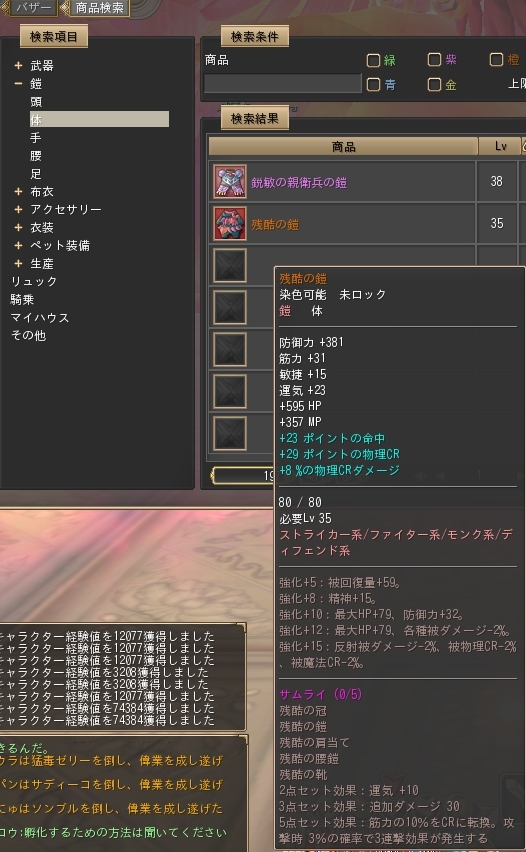This screenshot has width=526, height=852.
Task: Sort results by Lv column header
Action: click(x=500, y=146)
